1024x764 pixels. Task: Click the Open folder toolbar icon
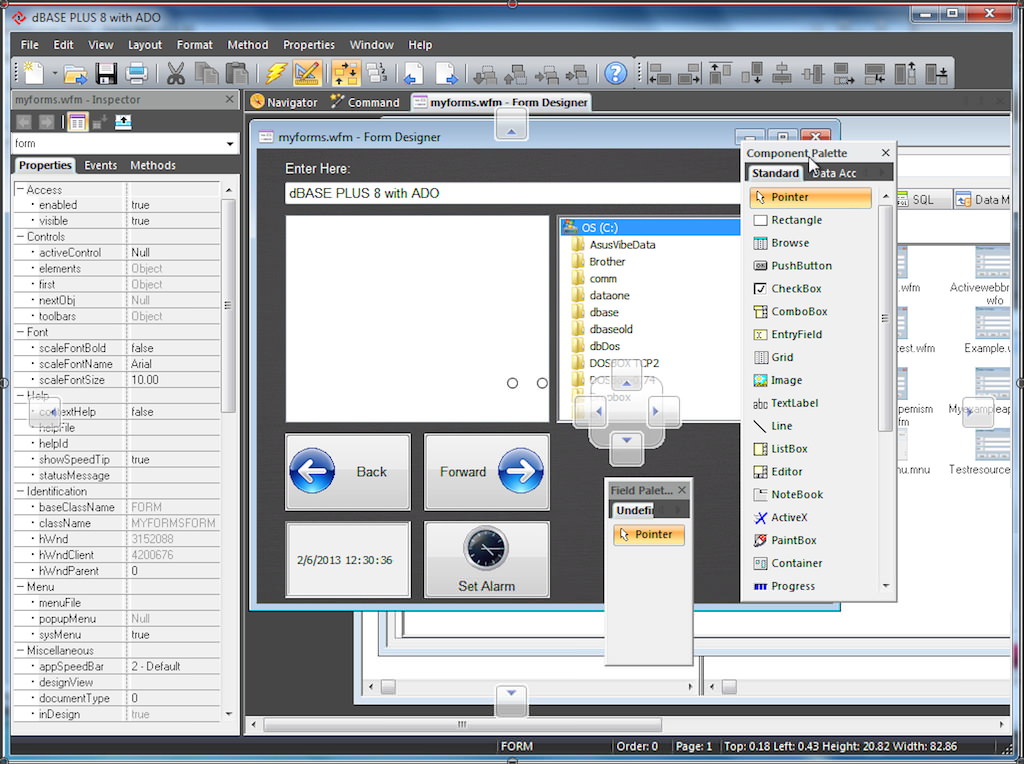pos(76,73)
